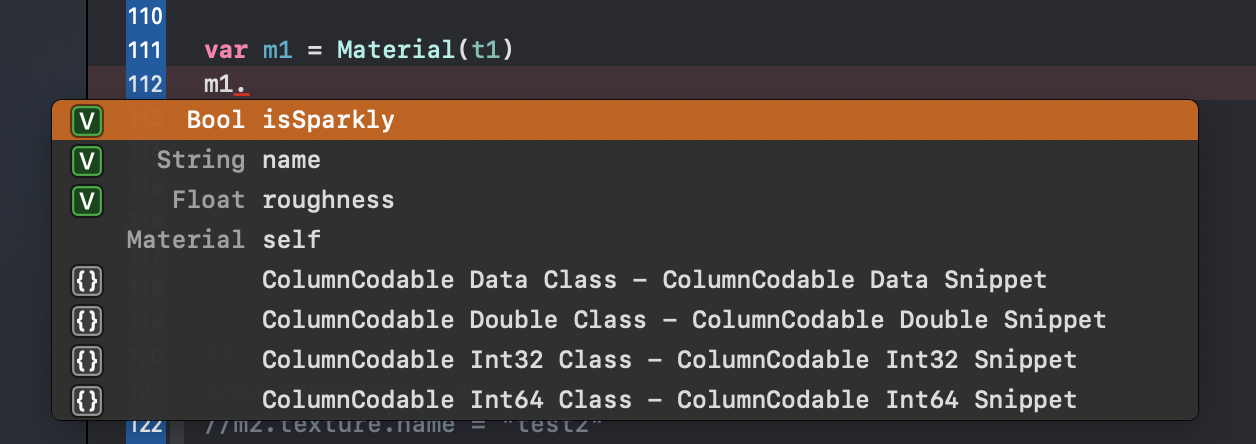Click the Material(t1) initializer text
Viewport: 1256px width, 444px height.
[425, 50]
